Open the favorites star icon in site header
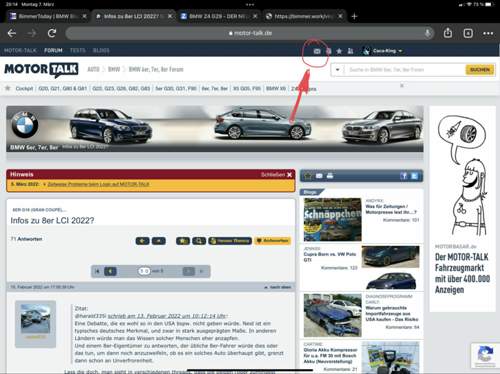This screenshot has width=500, height=374. [x=339, y=51]
